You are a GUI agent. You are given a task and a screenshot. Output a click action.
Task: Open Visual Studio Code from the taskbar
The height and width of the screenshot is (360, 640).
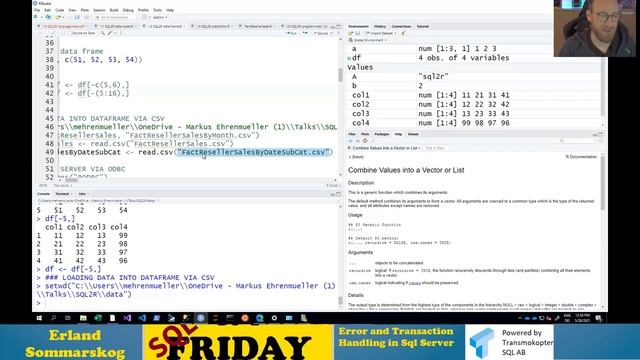click(142, 318)
